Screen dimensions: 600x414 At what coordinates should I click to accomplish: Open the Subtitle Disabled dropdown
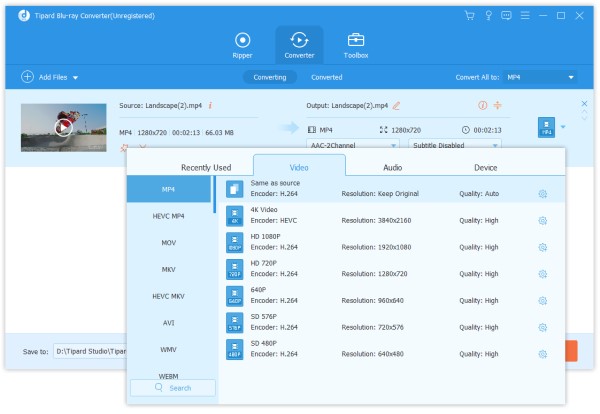tap(453, 145)
